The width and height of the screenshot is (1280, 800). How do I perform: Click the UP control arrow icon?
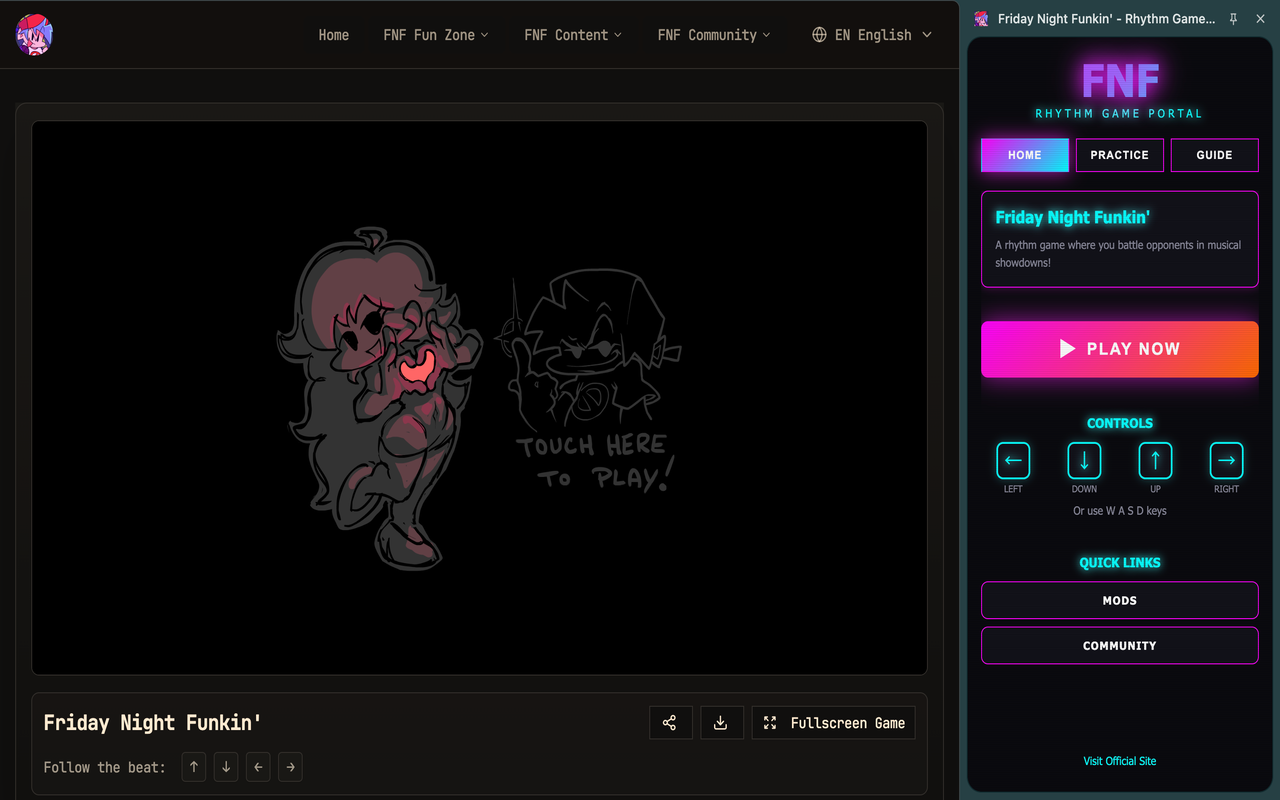click(x=1155, y=461)
